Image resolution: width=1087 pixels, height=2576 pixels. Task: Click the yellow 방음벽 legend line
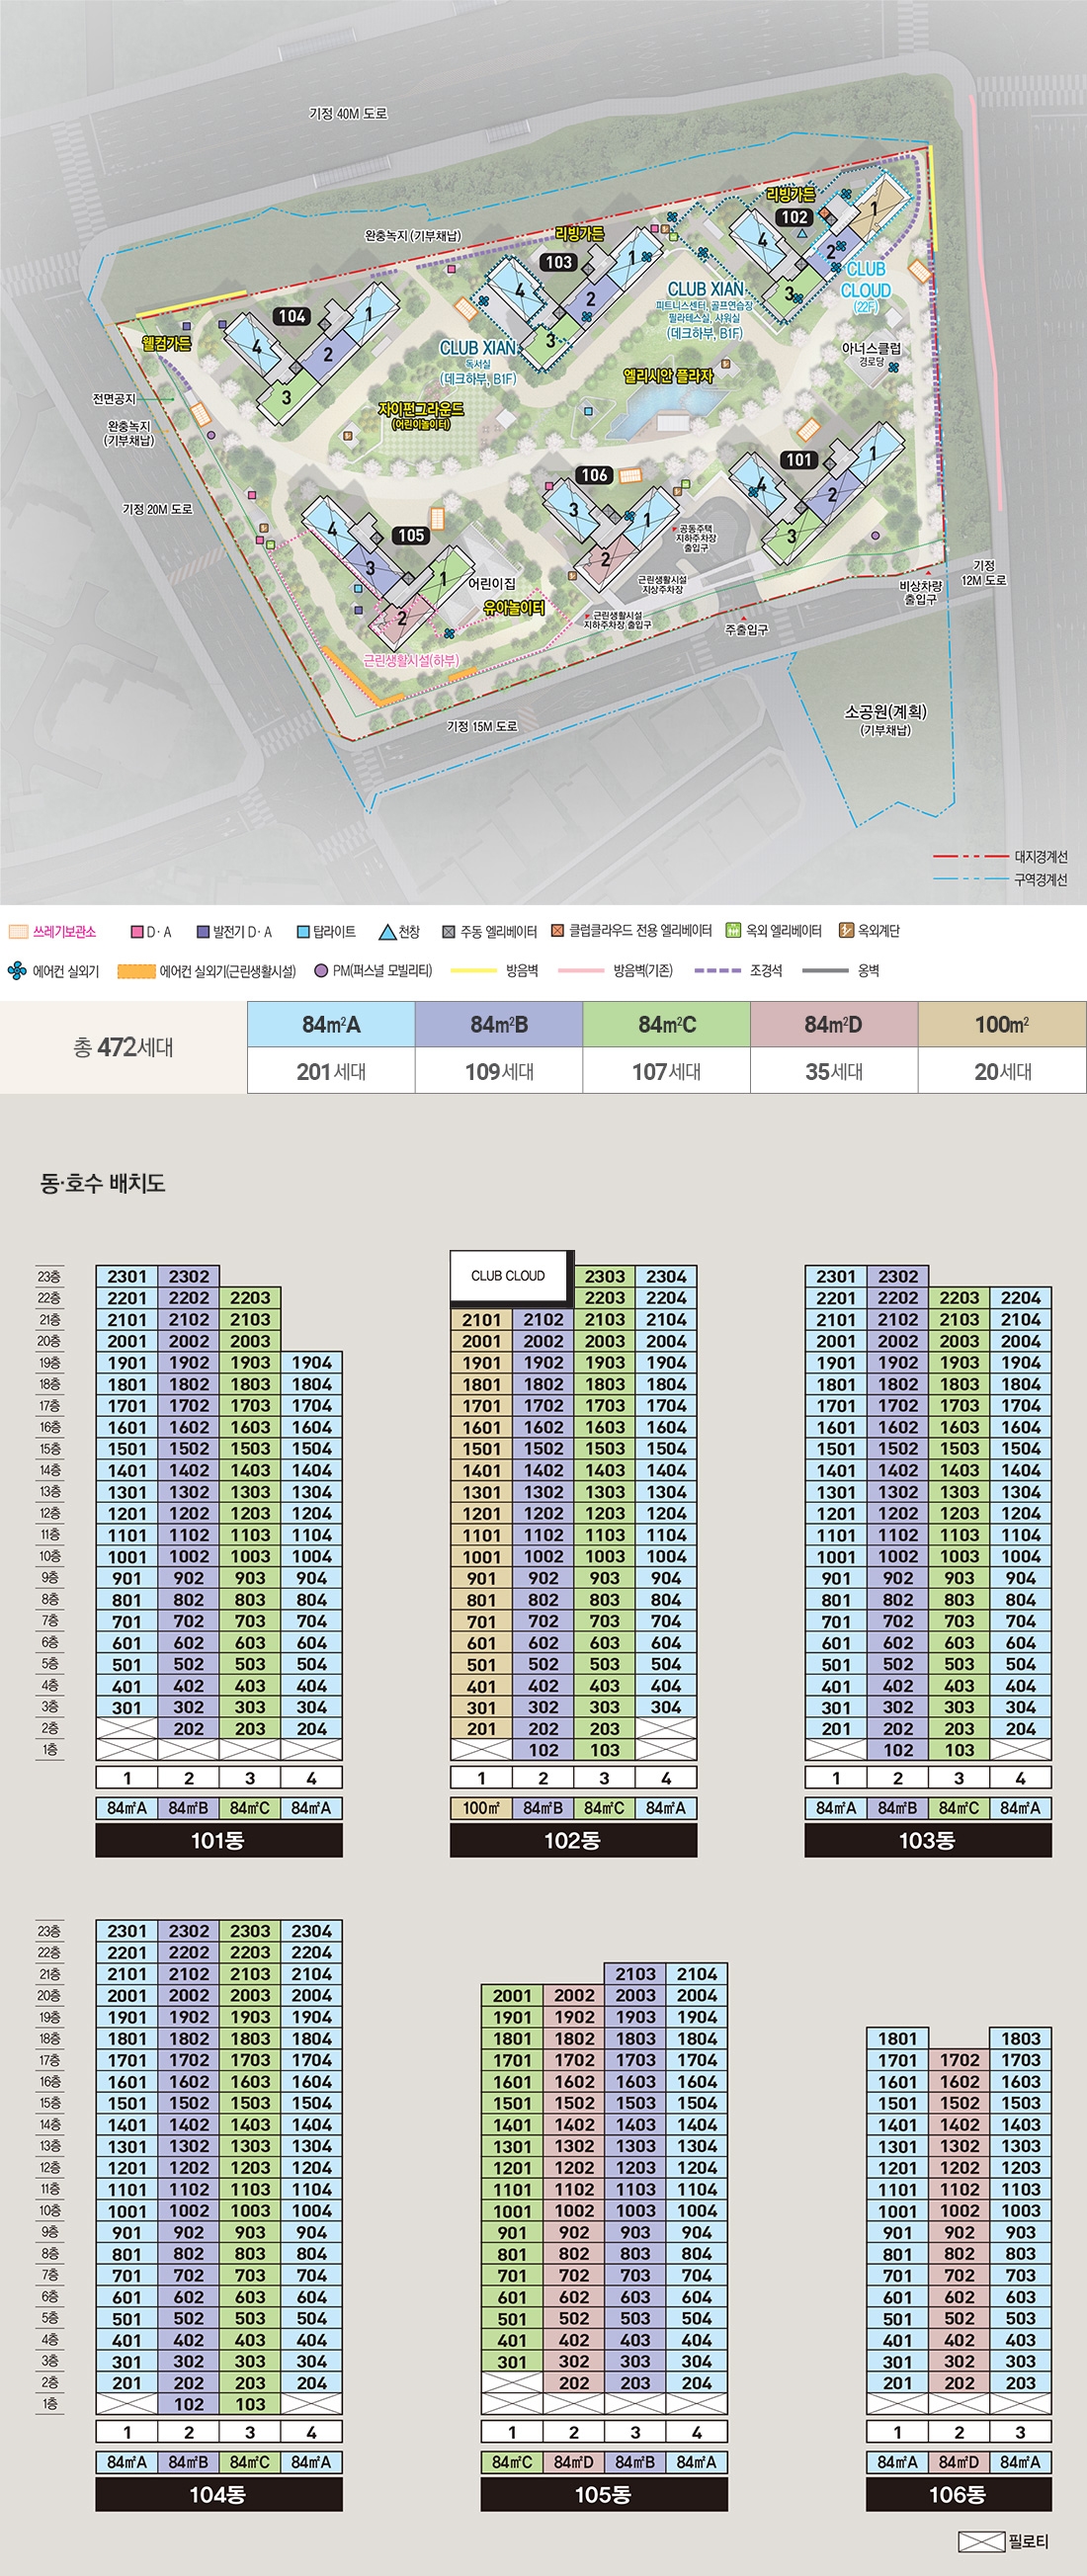pyautogui.click(x=474, y=971)
